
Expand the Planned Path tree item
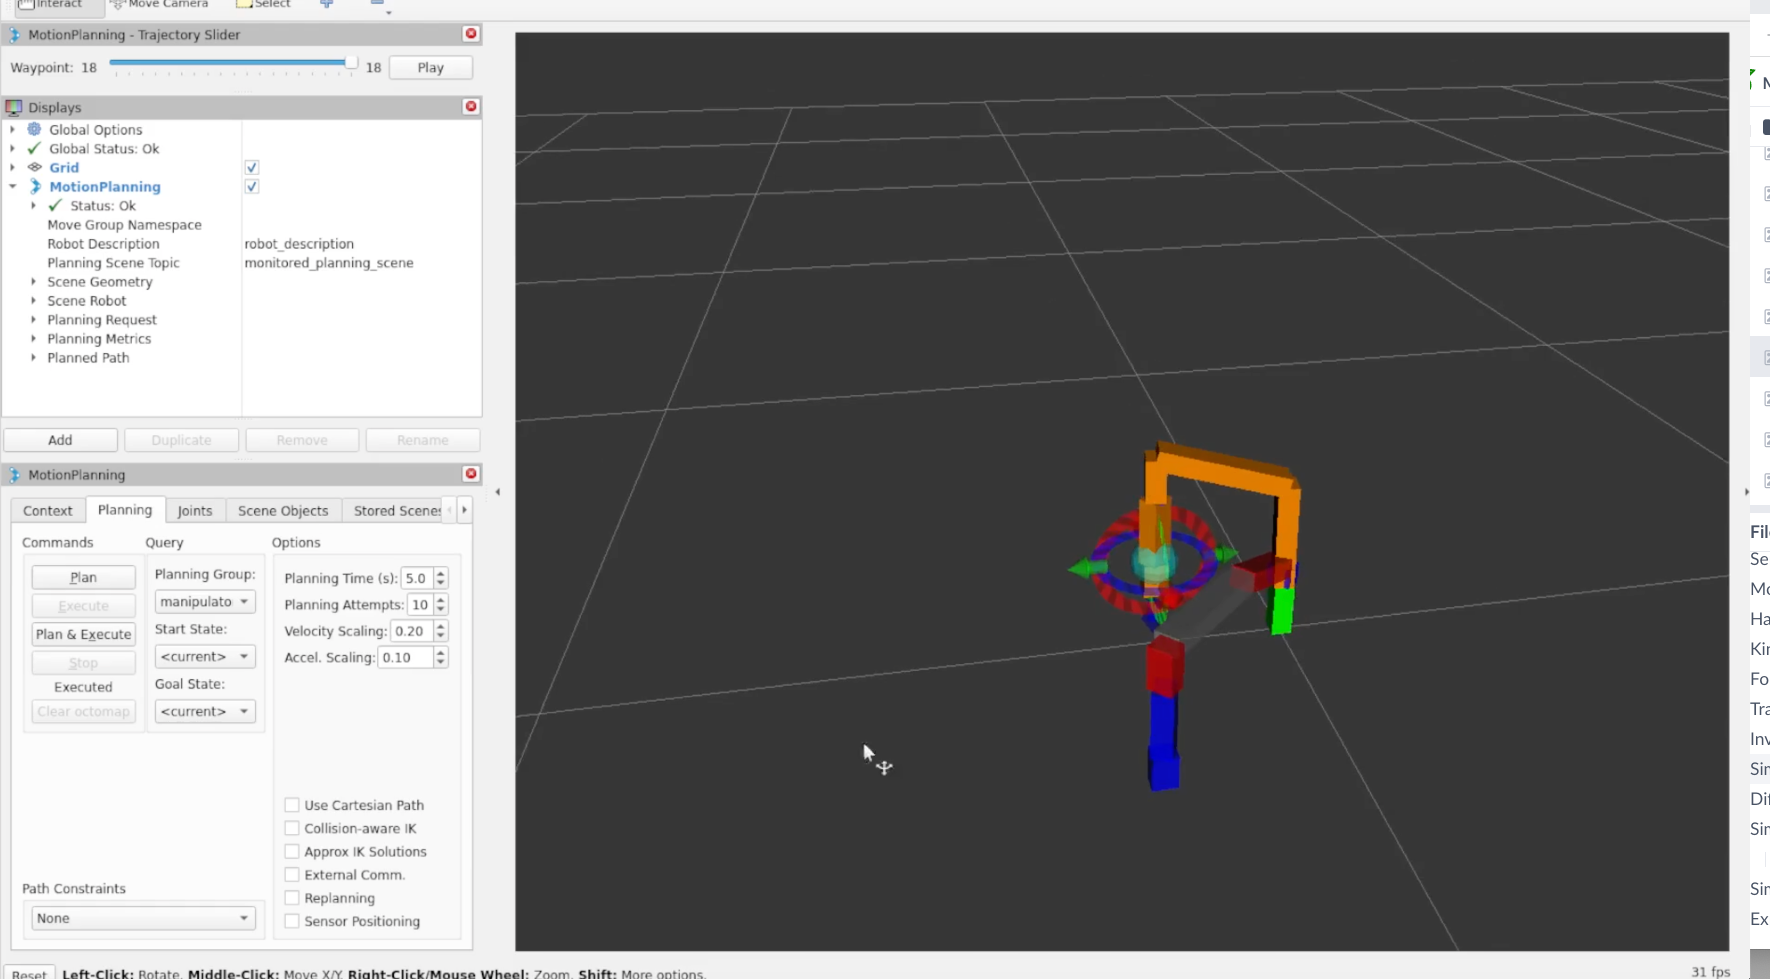[33, 358]
